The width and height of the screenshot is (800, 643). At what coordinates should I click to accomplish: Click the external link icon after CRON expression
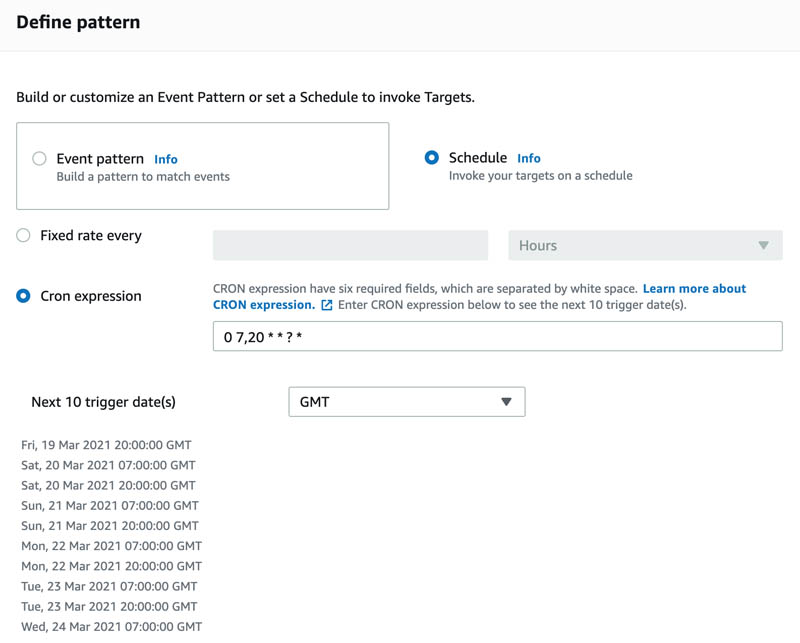pyautogui.click(x=327, y=305)
